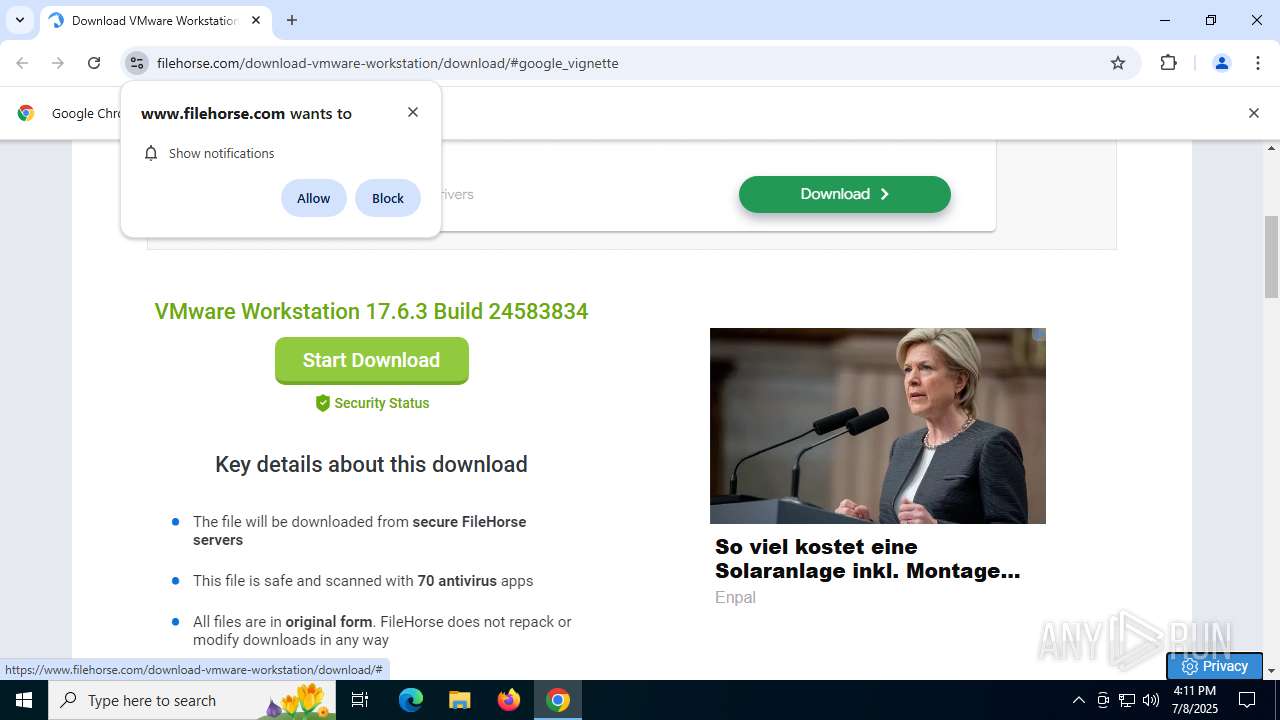Bookmark this page with star icon
Viewport: 1280px width, 720px height.
pos(1118,63)
